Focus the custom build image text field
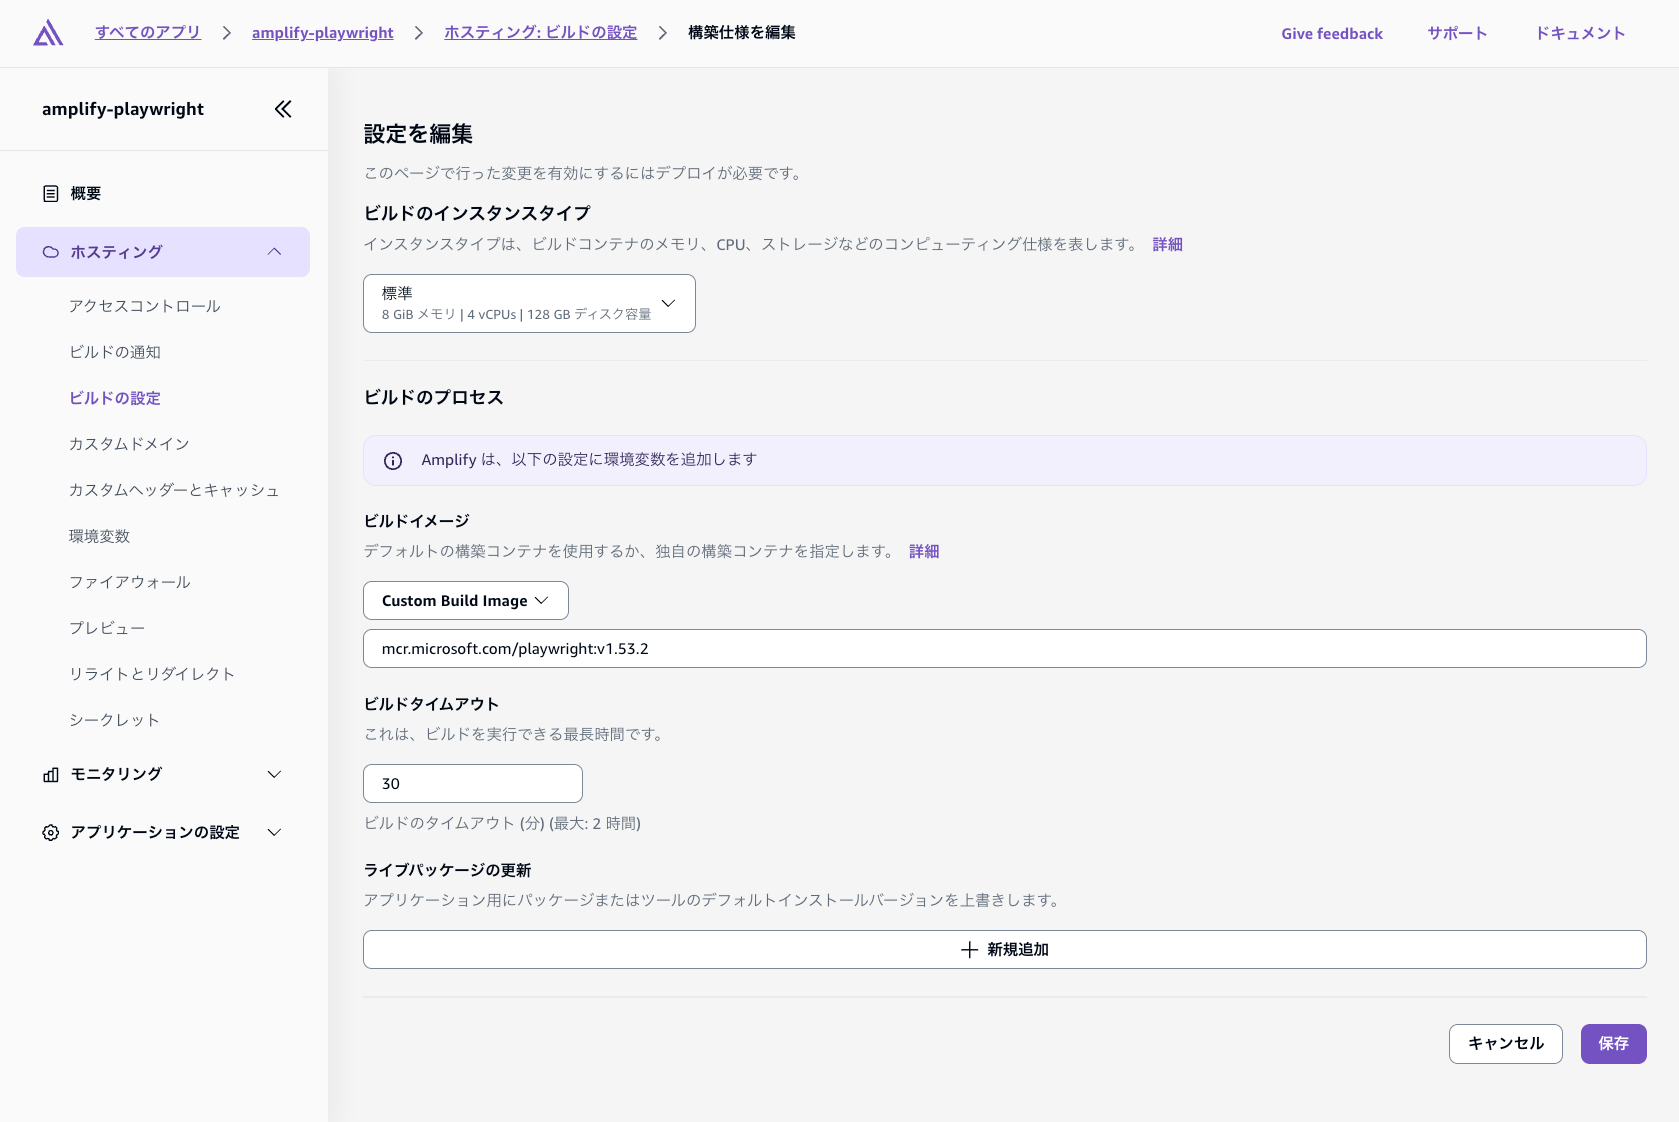 pos(1004,649)
